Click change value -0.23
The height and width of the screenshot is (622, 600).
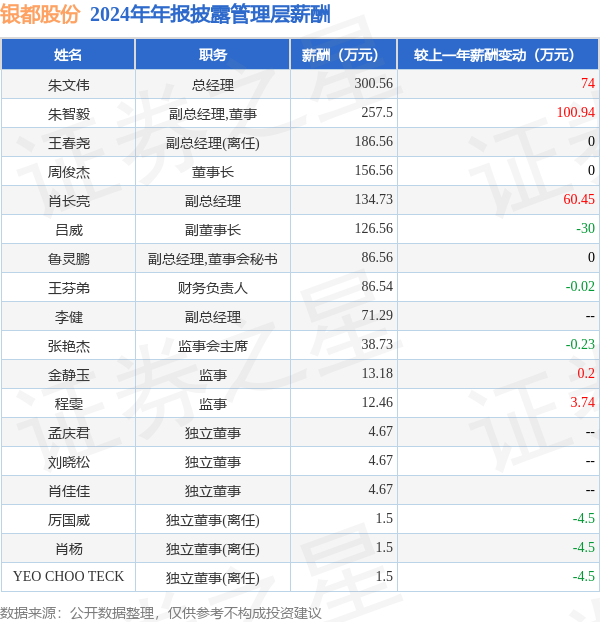pyautogui.click(x=580, y=344)
